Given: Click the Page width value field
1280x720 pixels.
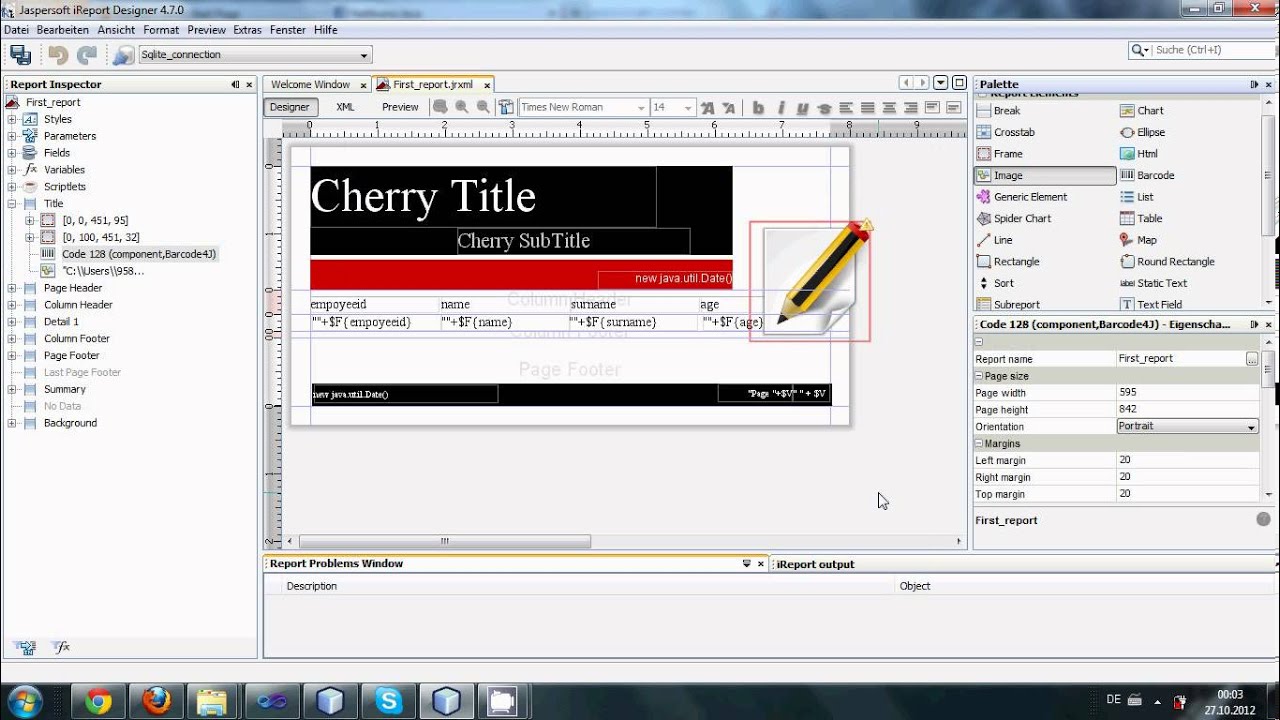Looking at the screenshot, I should 1187,393.
